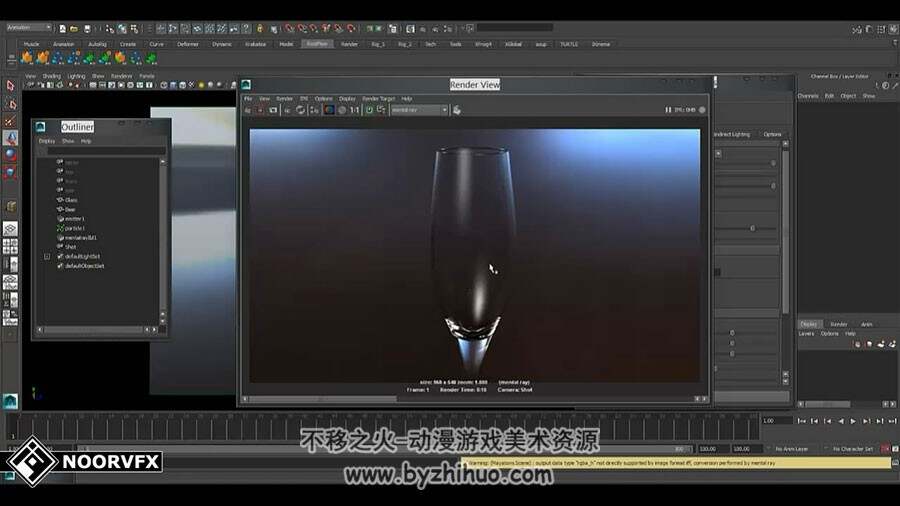Open the No Anim Layer dropdown
Viewport: 900px width, 506px height.
point(791,449)
